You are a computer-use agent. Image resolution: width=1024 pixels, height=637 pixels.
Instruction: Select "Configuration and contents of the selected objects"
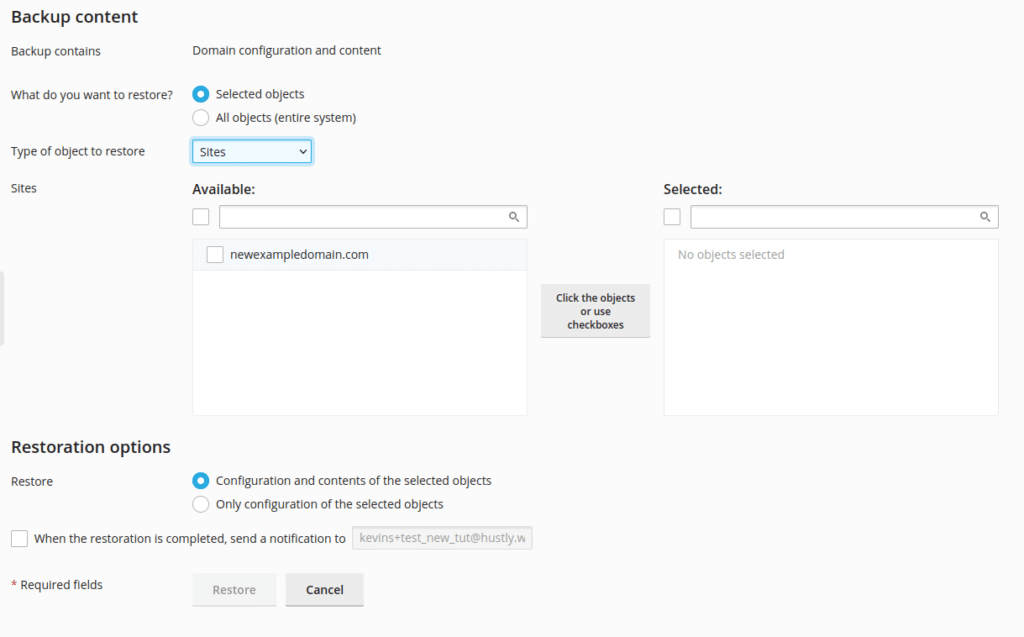[x=200, y=480]
